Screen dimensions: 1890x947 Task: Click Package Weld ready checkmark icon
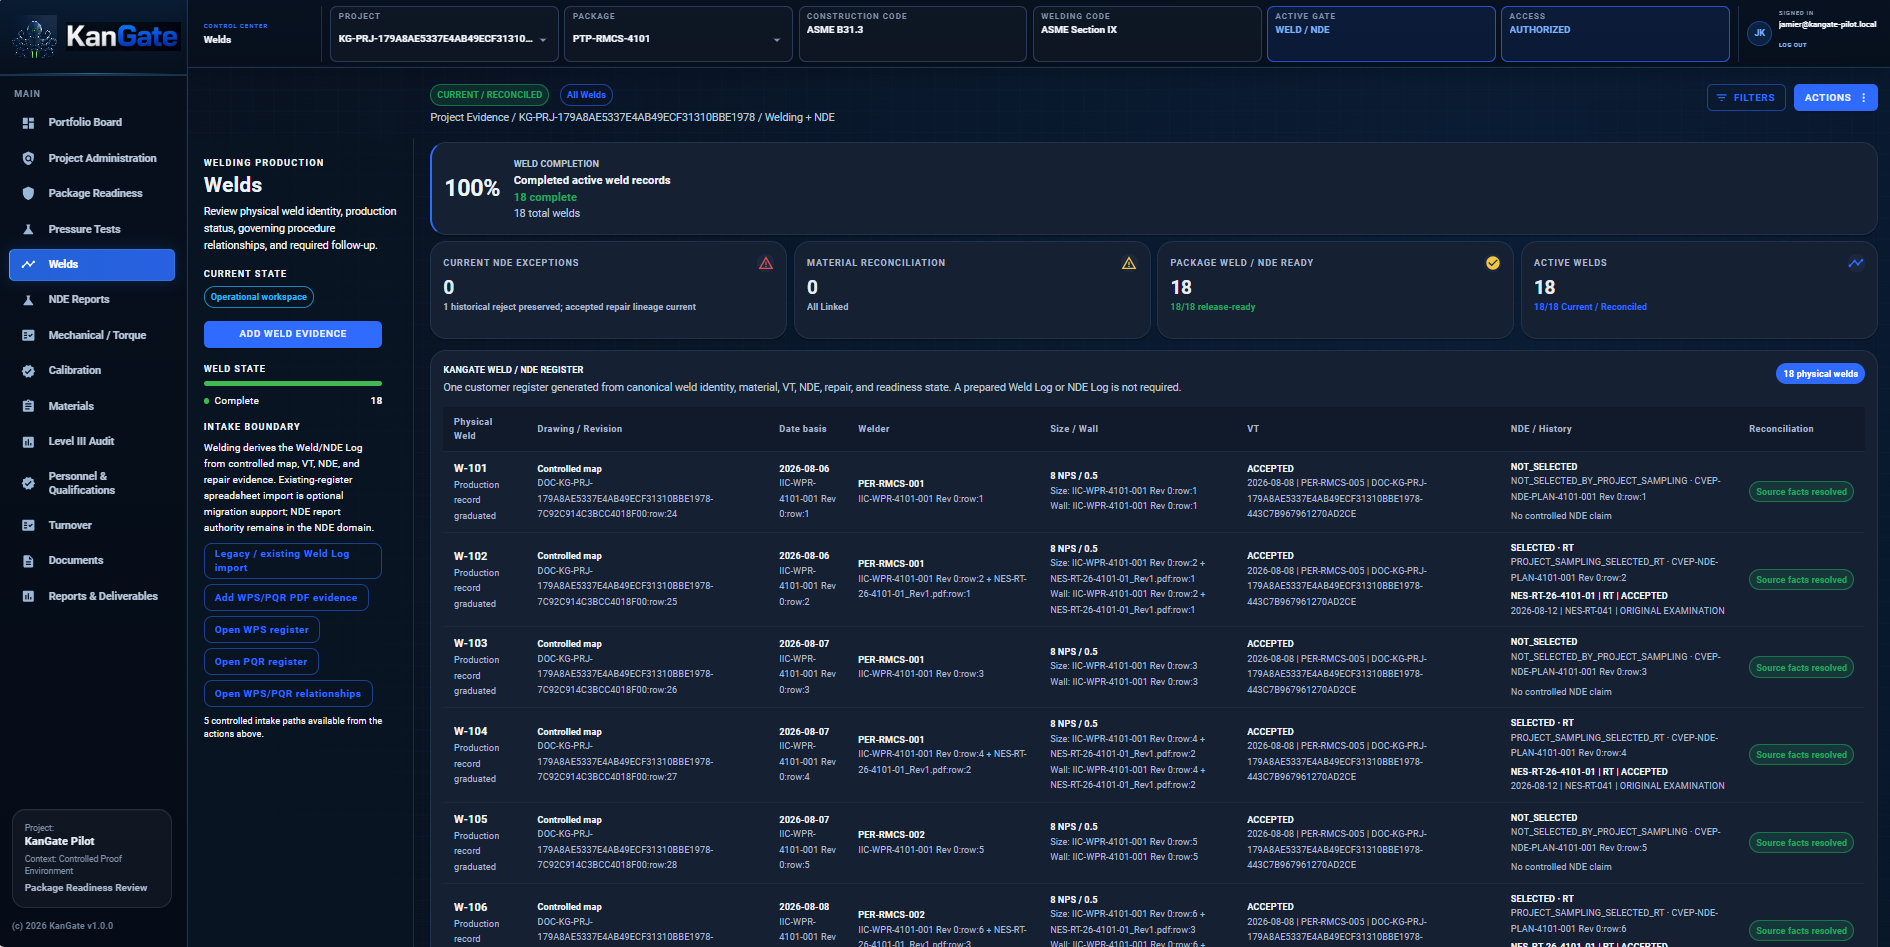[1493, 263]
